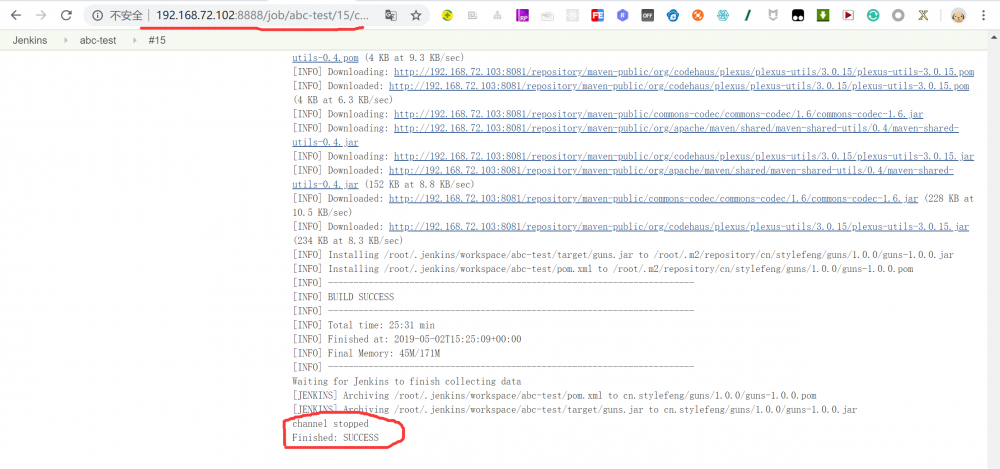Click the Archiving pom.xml log line
The image size is (1000, 469).
[x=554, y=396]
